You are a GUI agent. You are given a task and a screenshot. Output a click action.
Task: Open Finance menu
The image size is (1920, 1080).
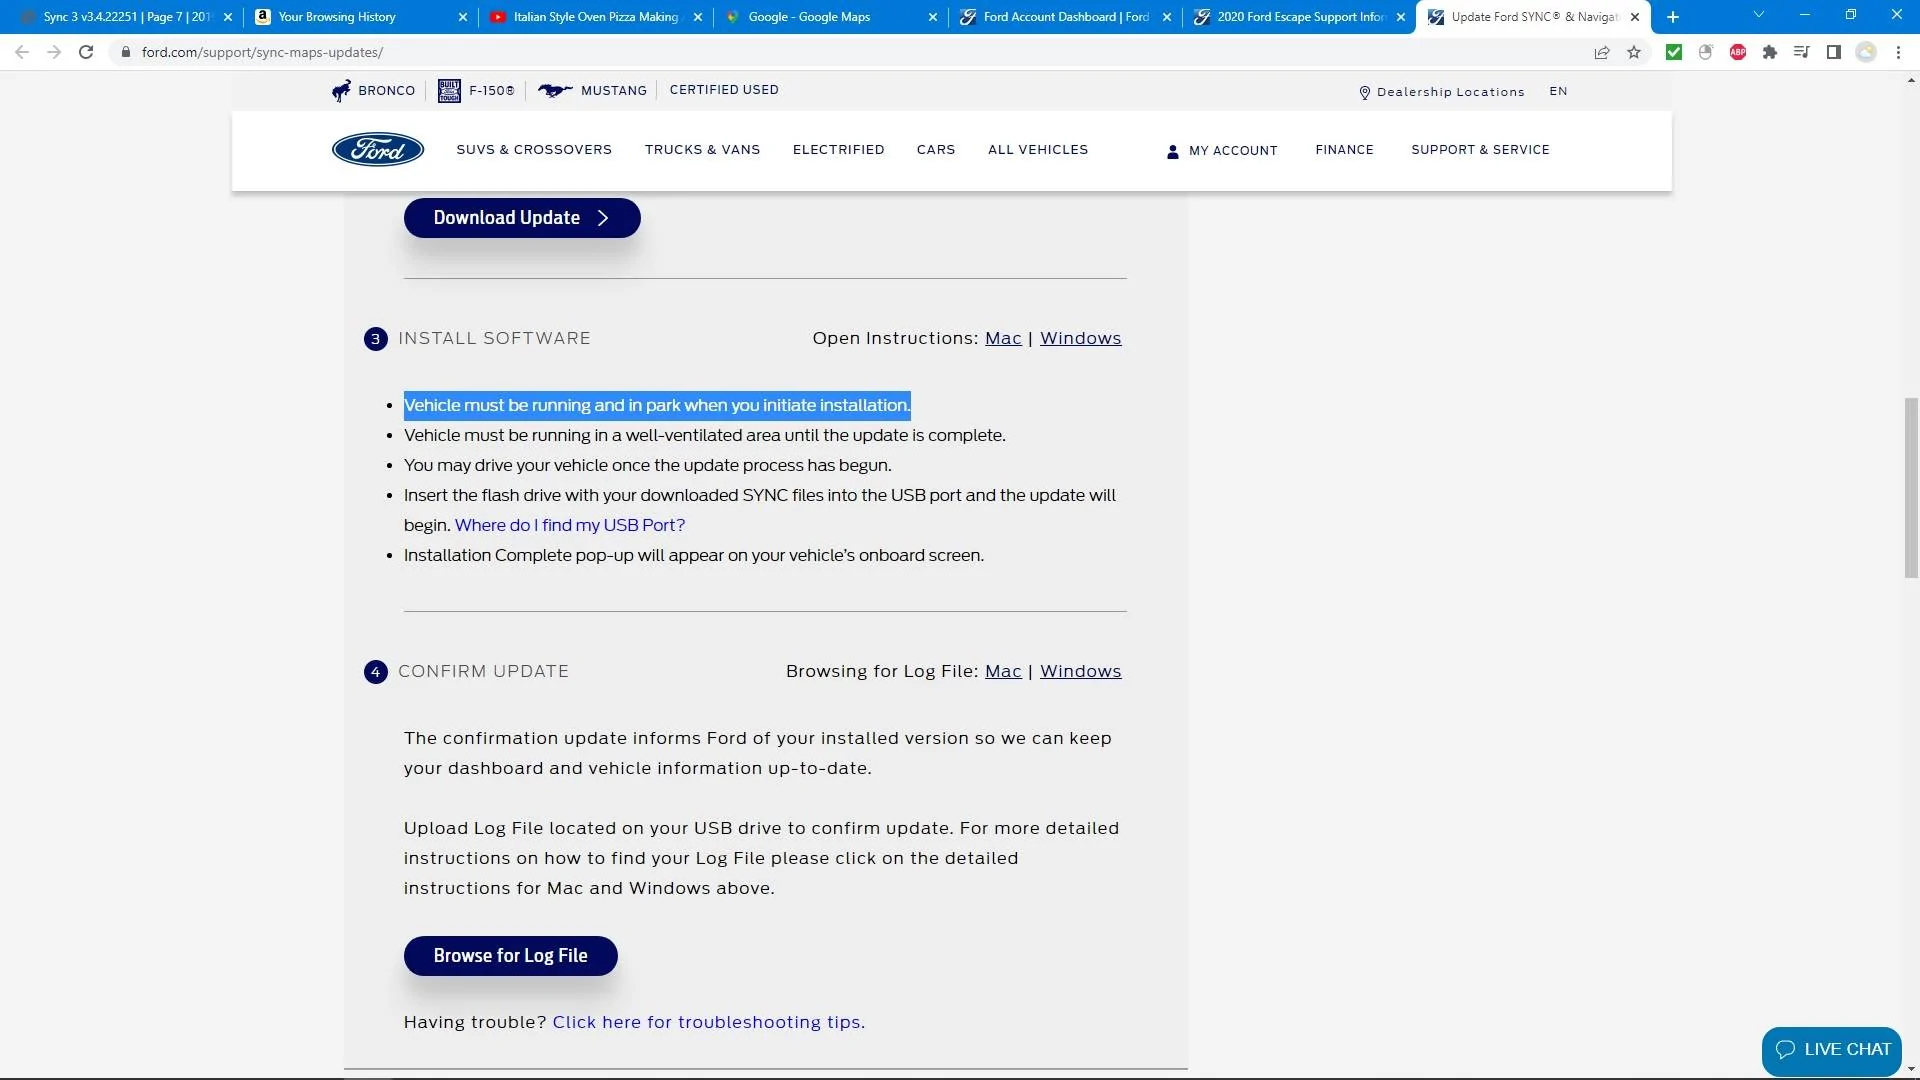tap(1344, 150)
